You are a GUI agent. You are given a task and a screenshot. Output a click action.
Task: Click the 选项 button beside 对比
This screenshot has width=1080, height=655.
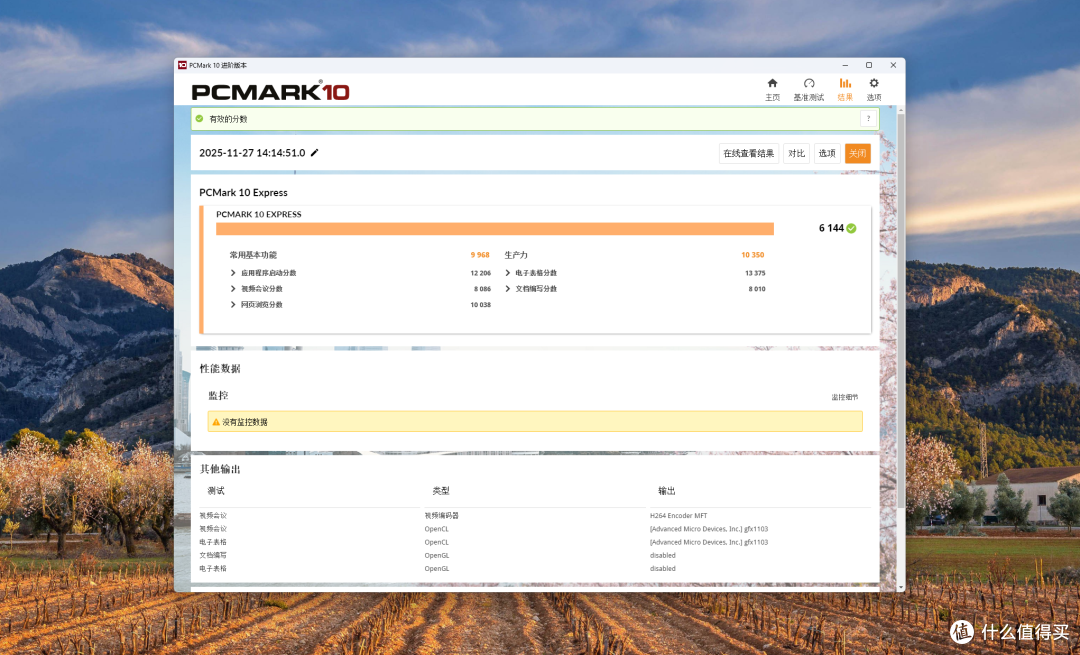coord(827,153)
